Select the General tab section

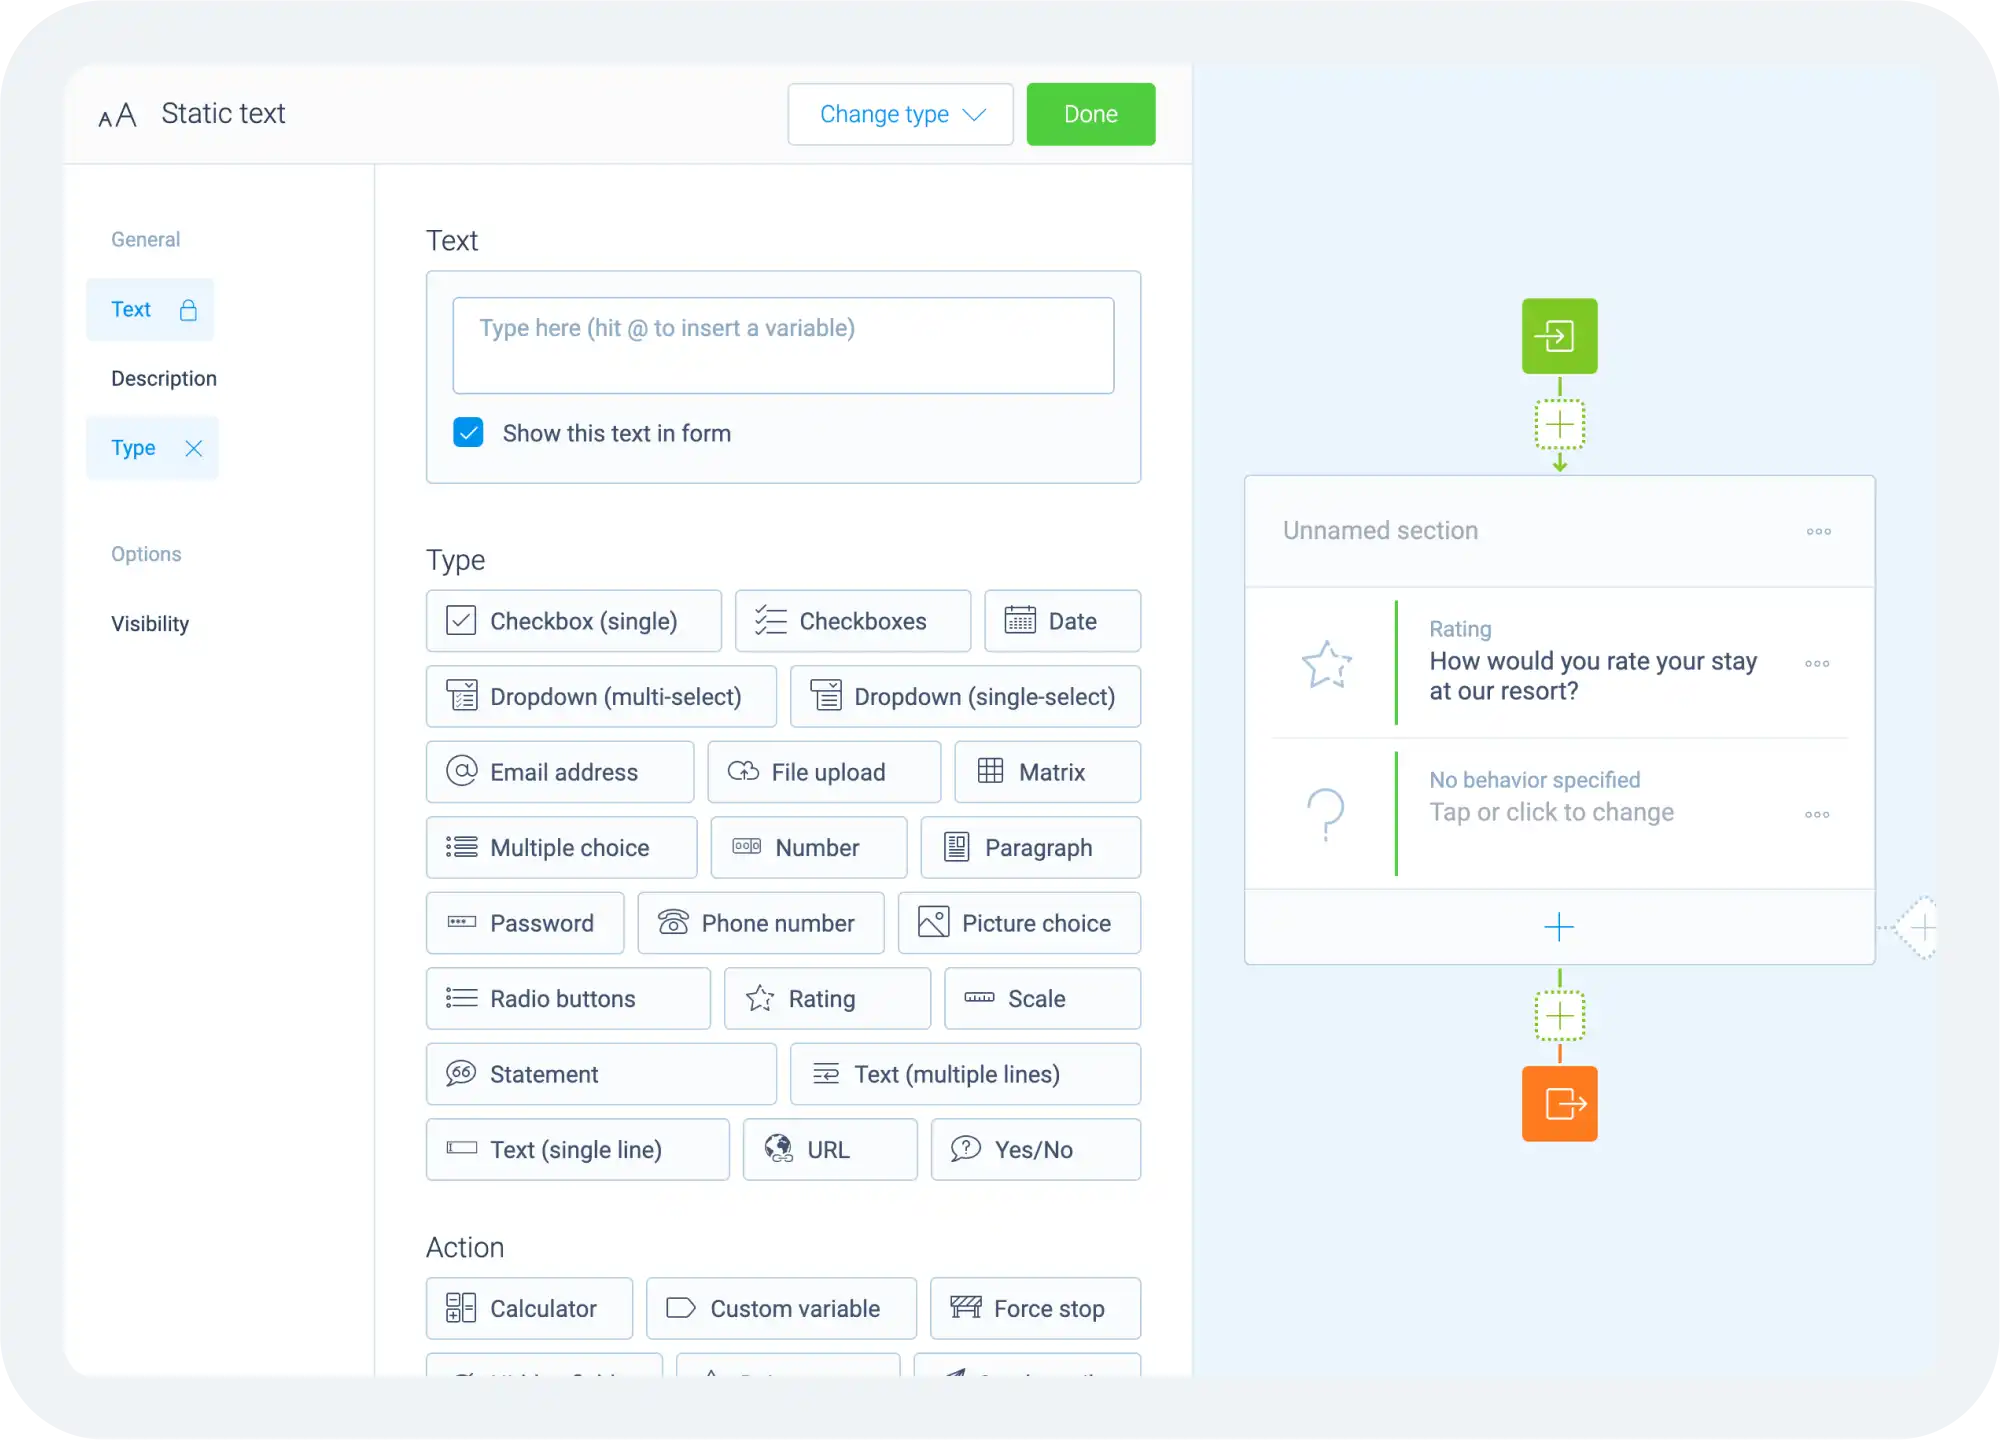[146, 238]
